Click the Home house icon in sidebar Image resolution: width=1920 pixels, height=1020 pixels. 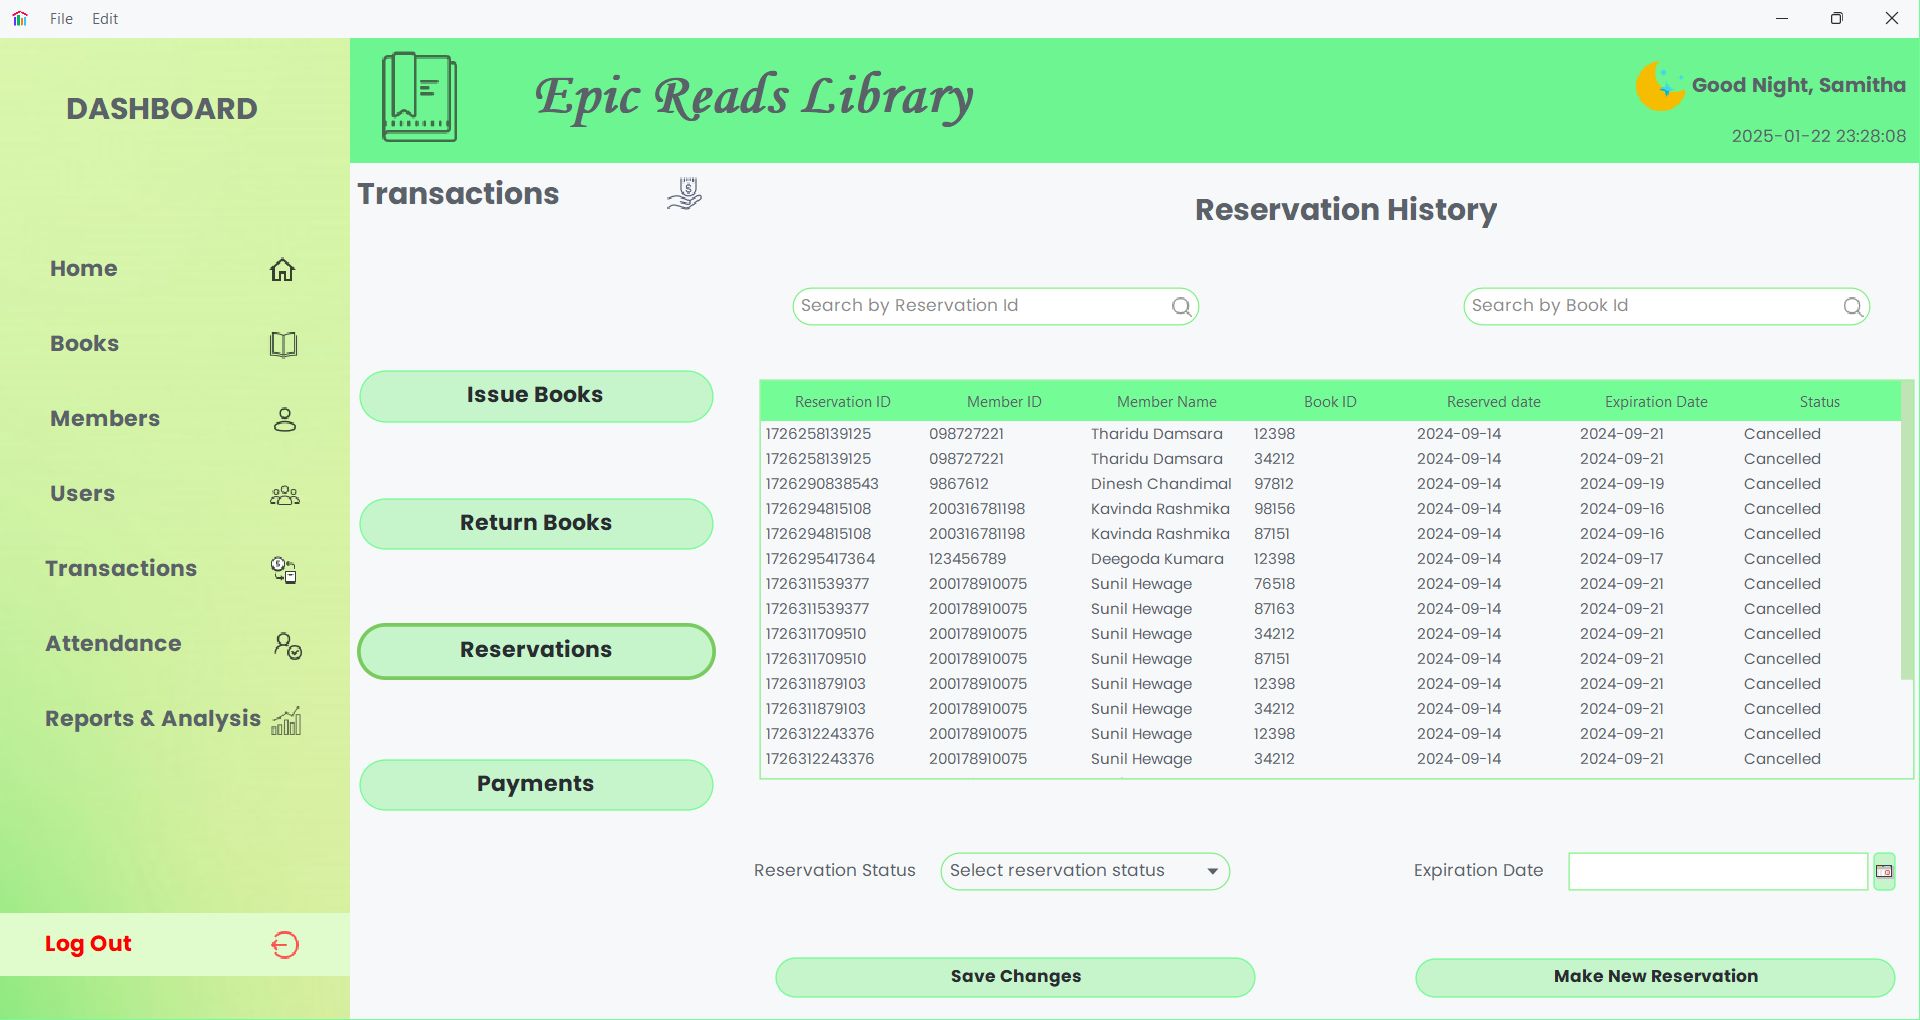[282, 270]
